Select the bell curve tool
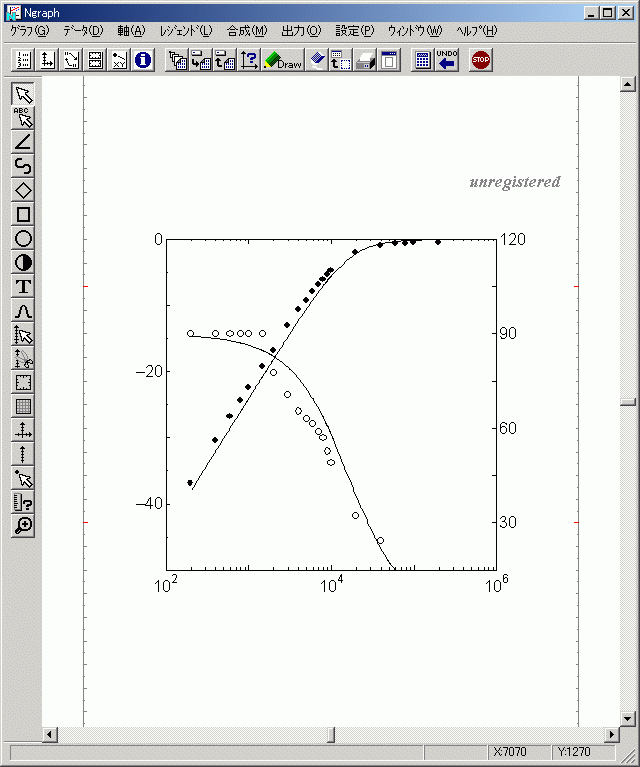This screenshot has height=767, width=640. click(24, 310)
